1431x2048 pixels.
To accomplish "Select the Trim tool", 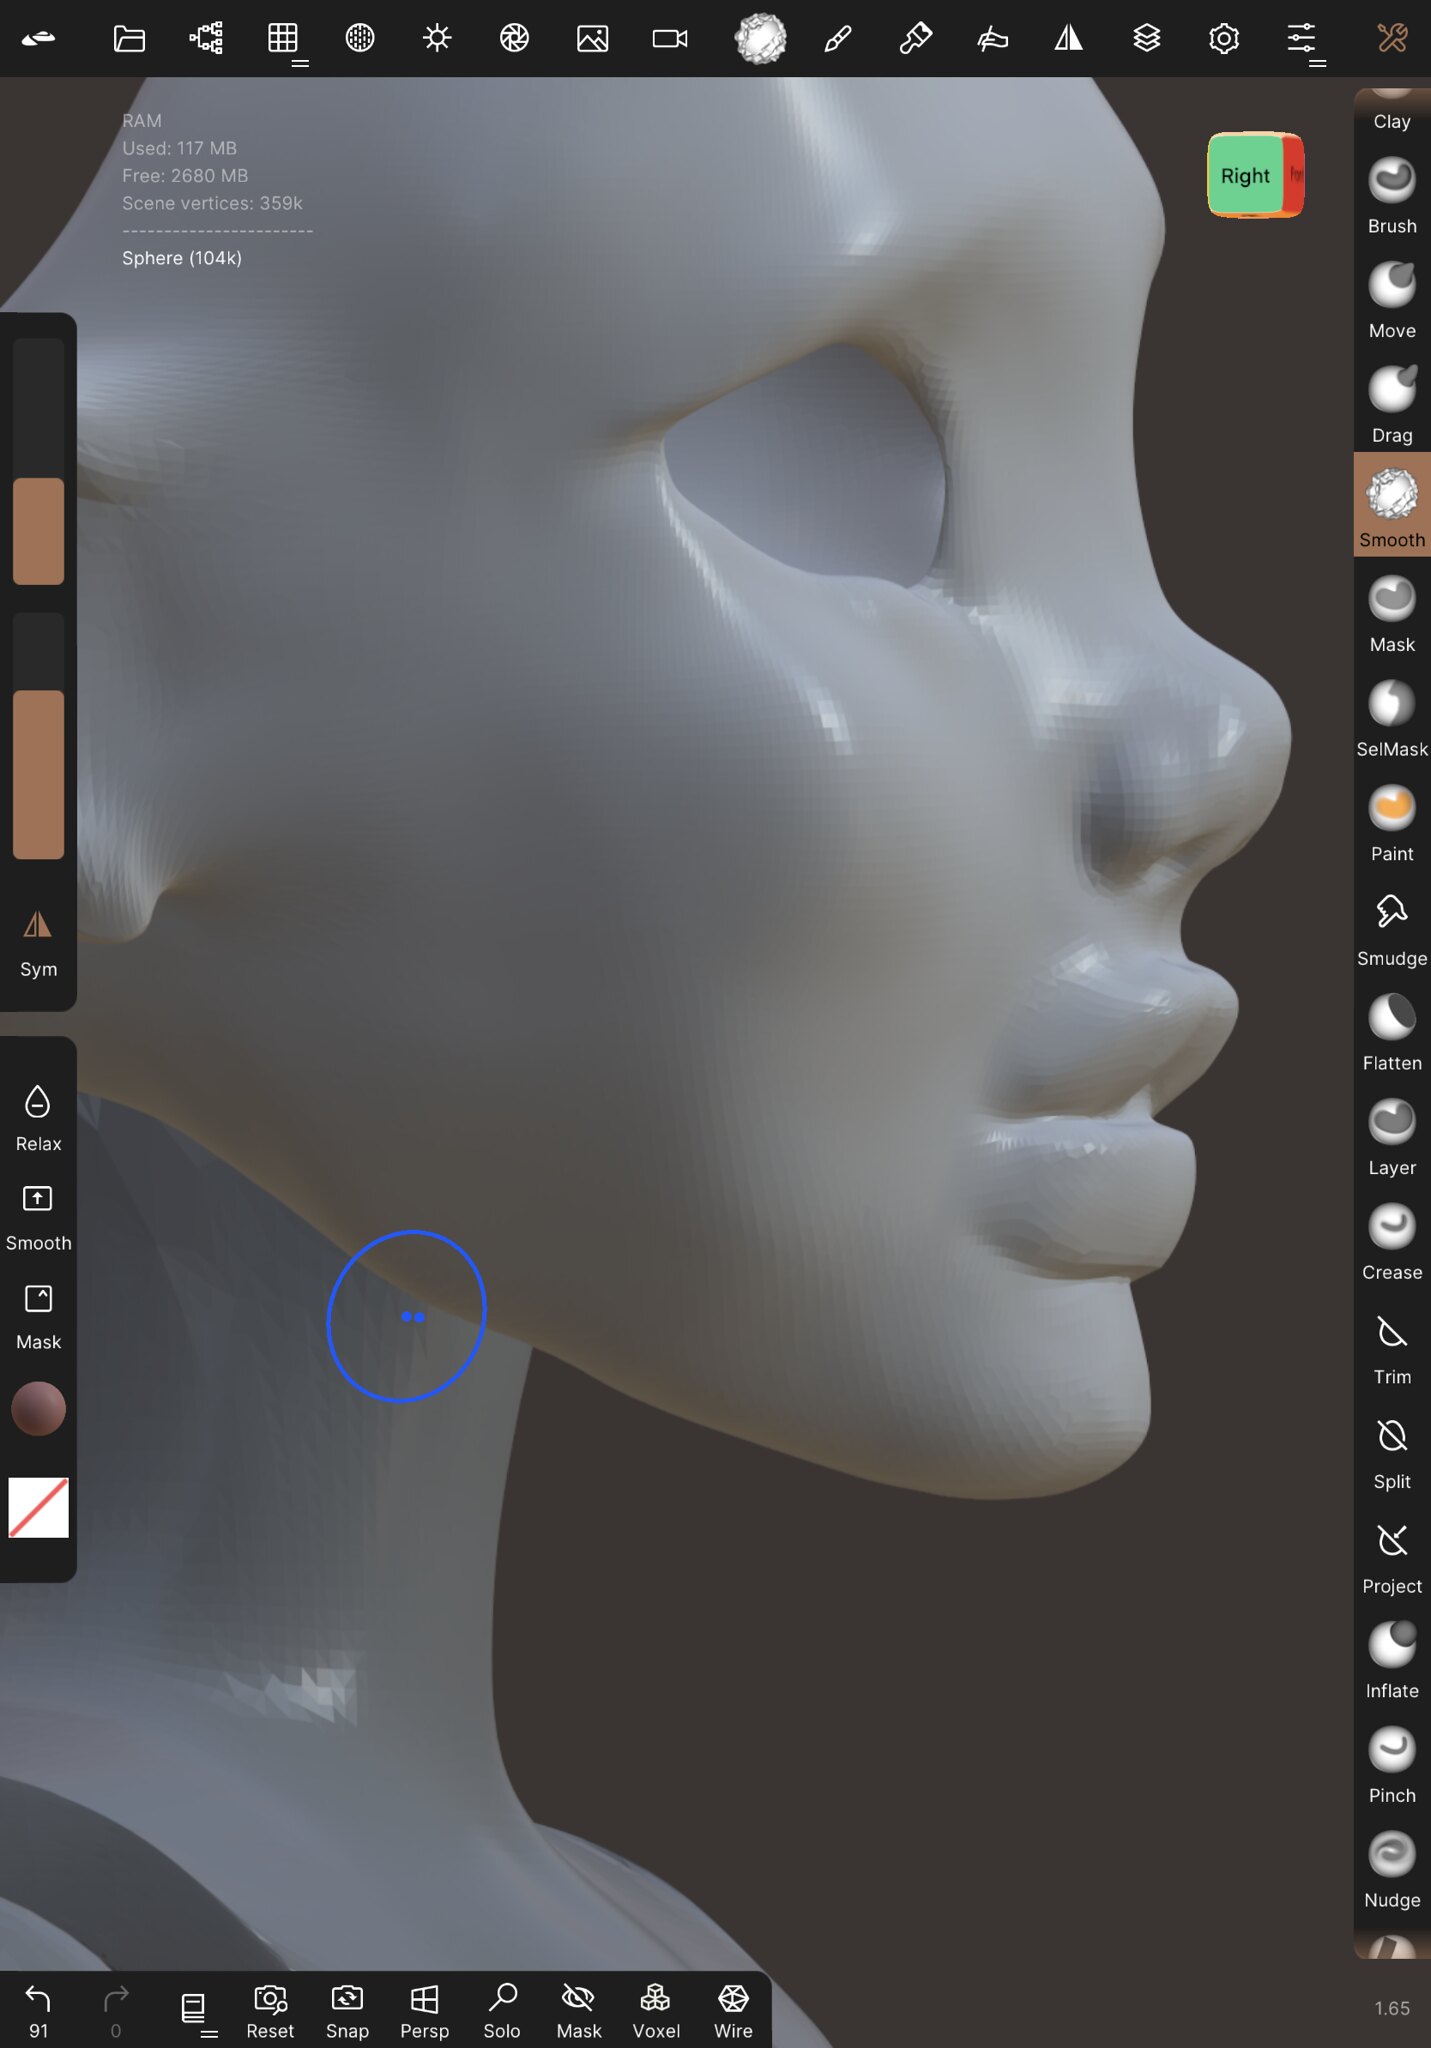I will [1392, 1347].
